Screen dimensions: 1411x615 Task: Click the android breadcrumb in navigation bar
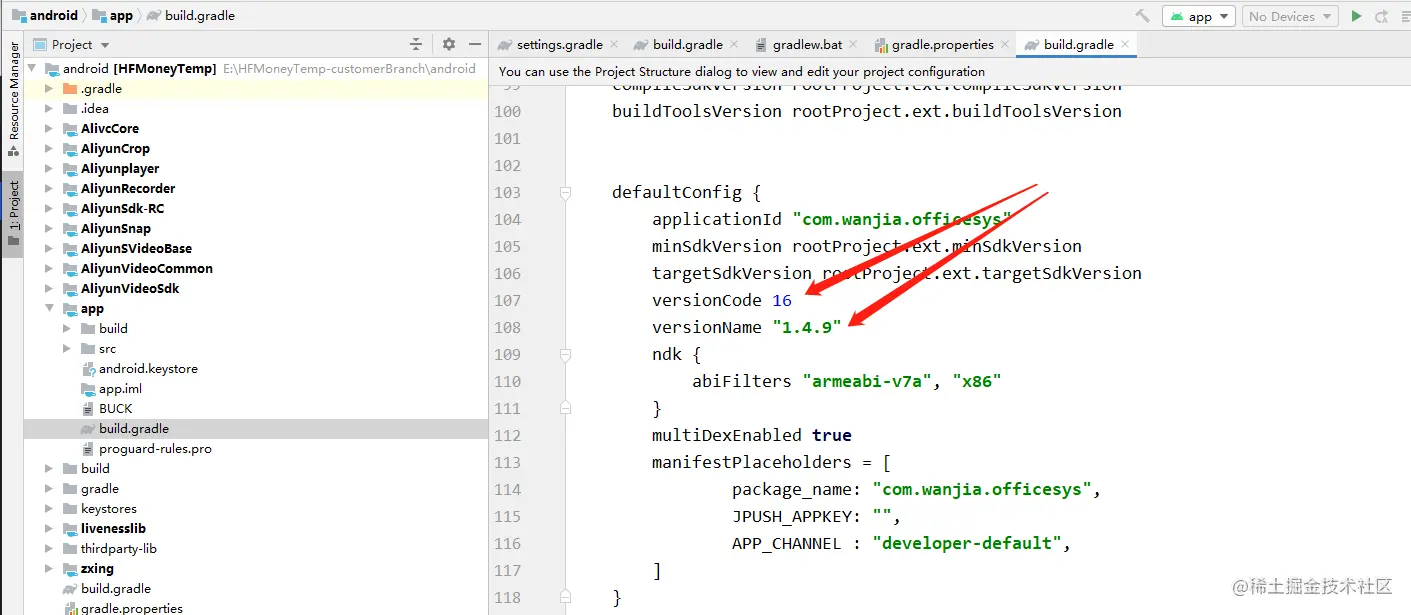coord(45,15)
